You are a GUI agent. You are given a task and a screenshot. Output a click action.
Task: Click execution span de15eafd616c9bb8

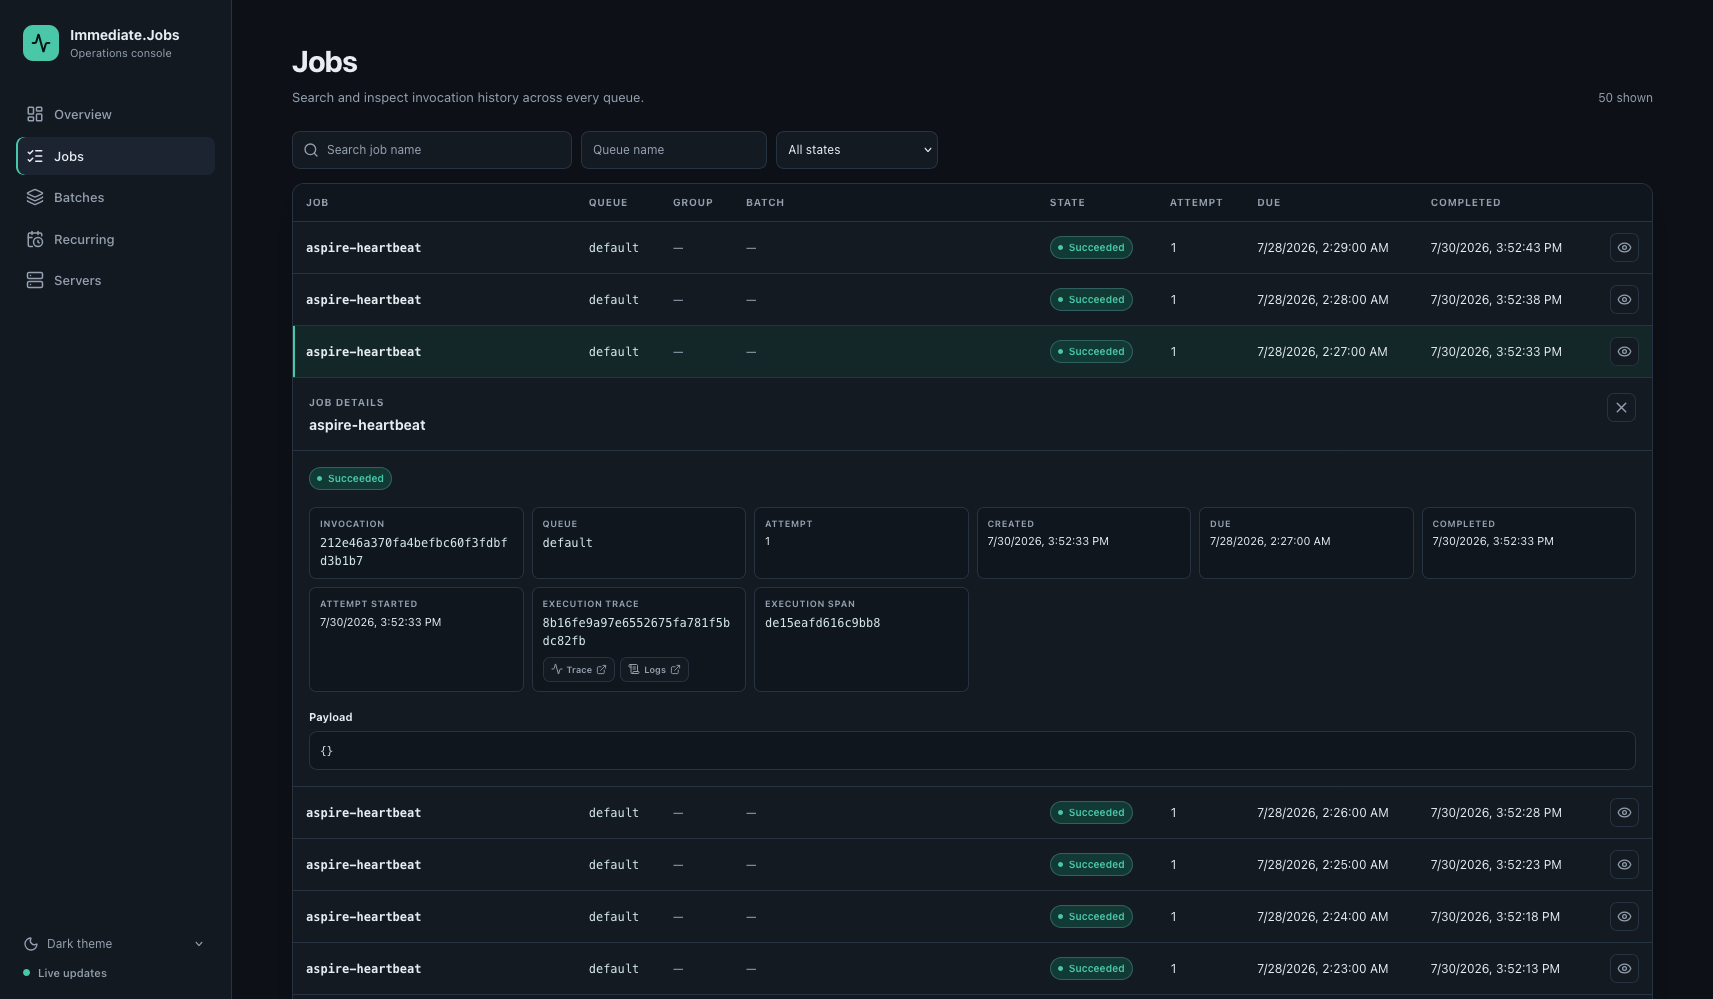(x=823, y=623)
